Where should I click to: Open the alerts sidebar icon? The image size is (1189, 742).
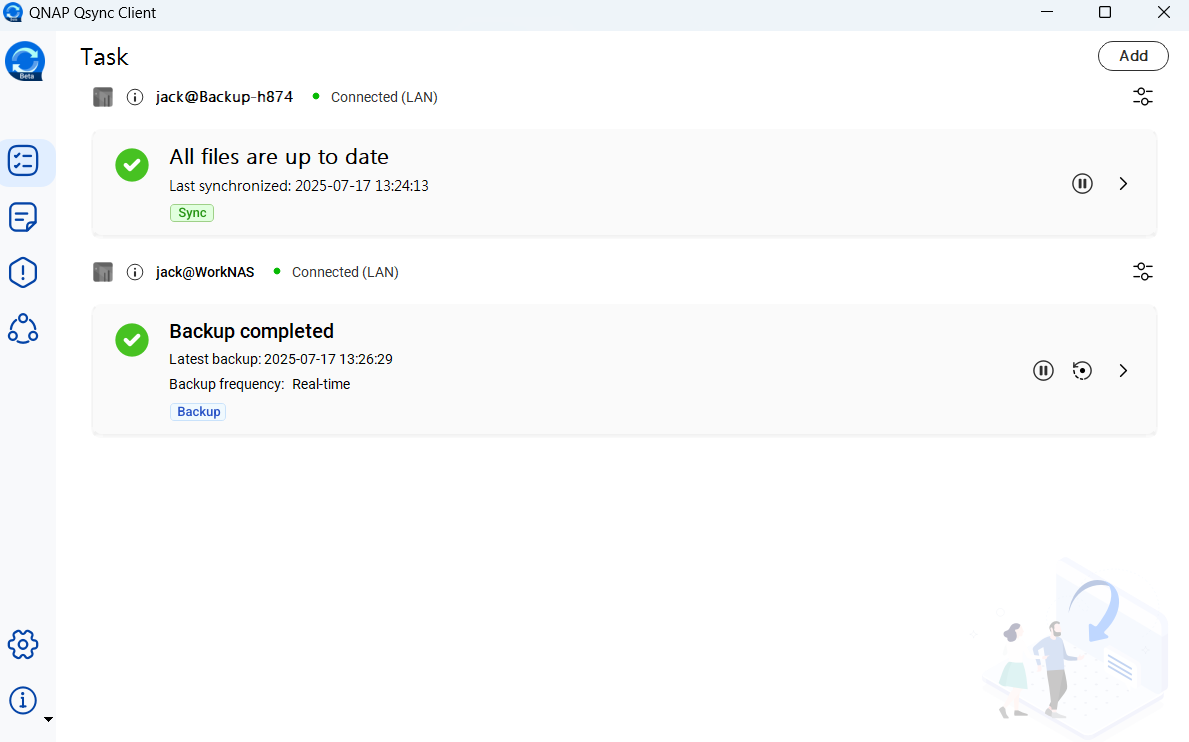(x=23, y=272)
